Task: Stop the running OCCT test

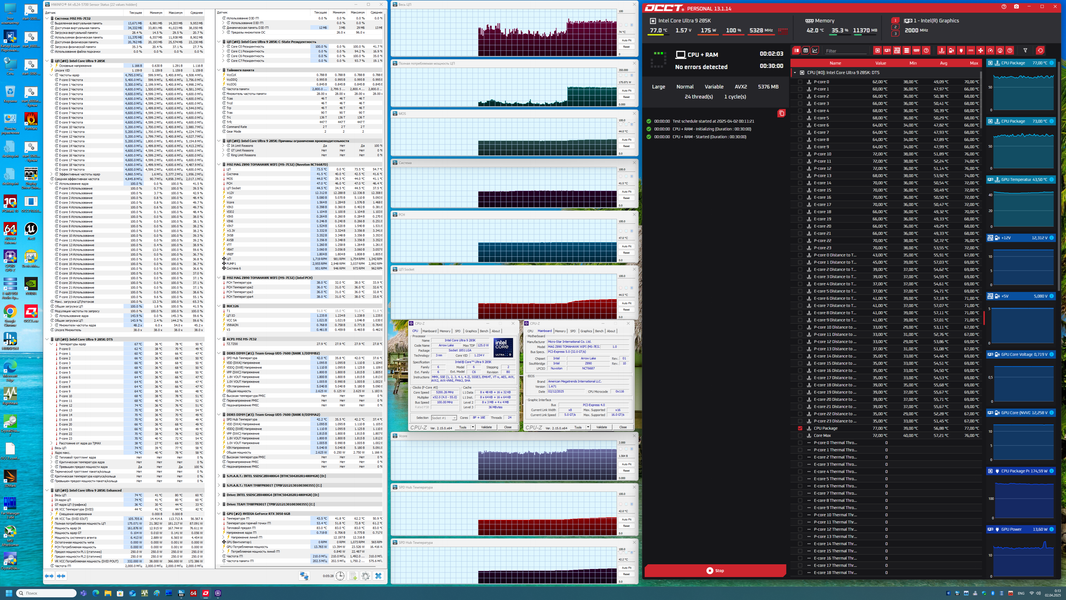Action: pyautogui.click(x=715, y=571)
